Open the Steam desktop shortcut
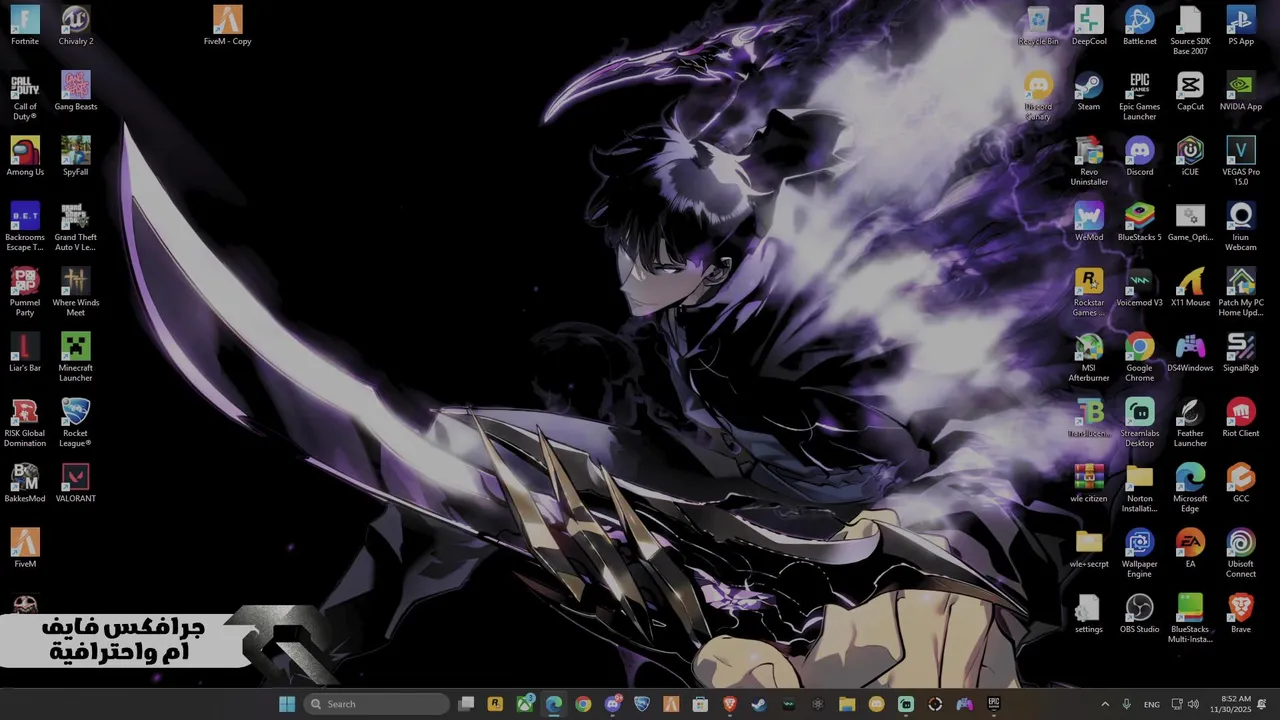The image size is (1280, 720). pyautogui.click(x=1089, y=91)
